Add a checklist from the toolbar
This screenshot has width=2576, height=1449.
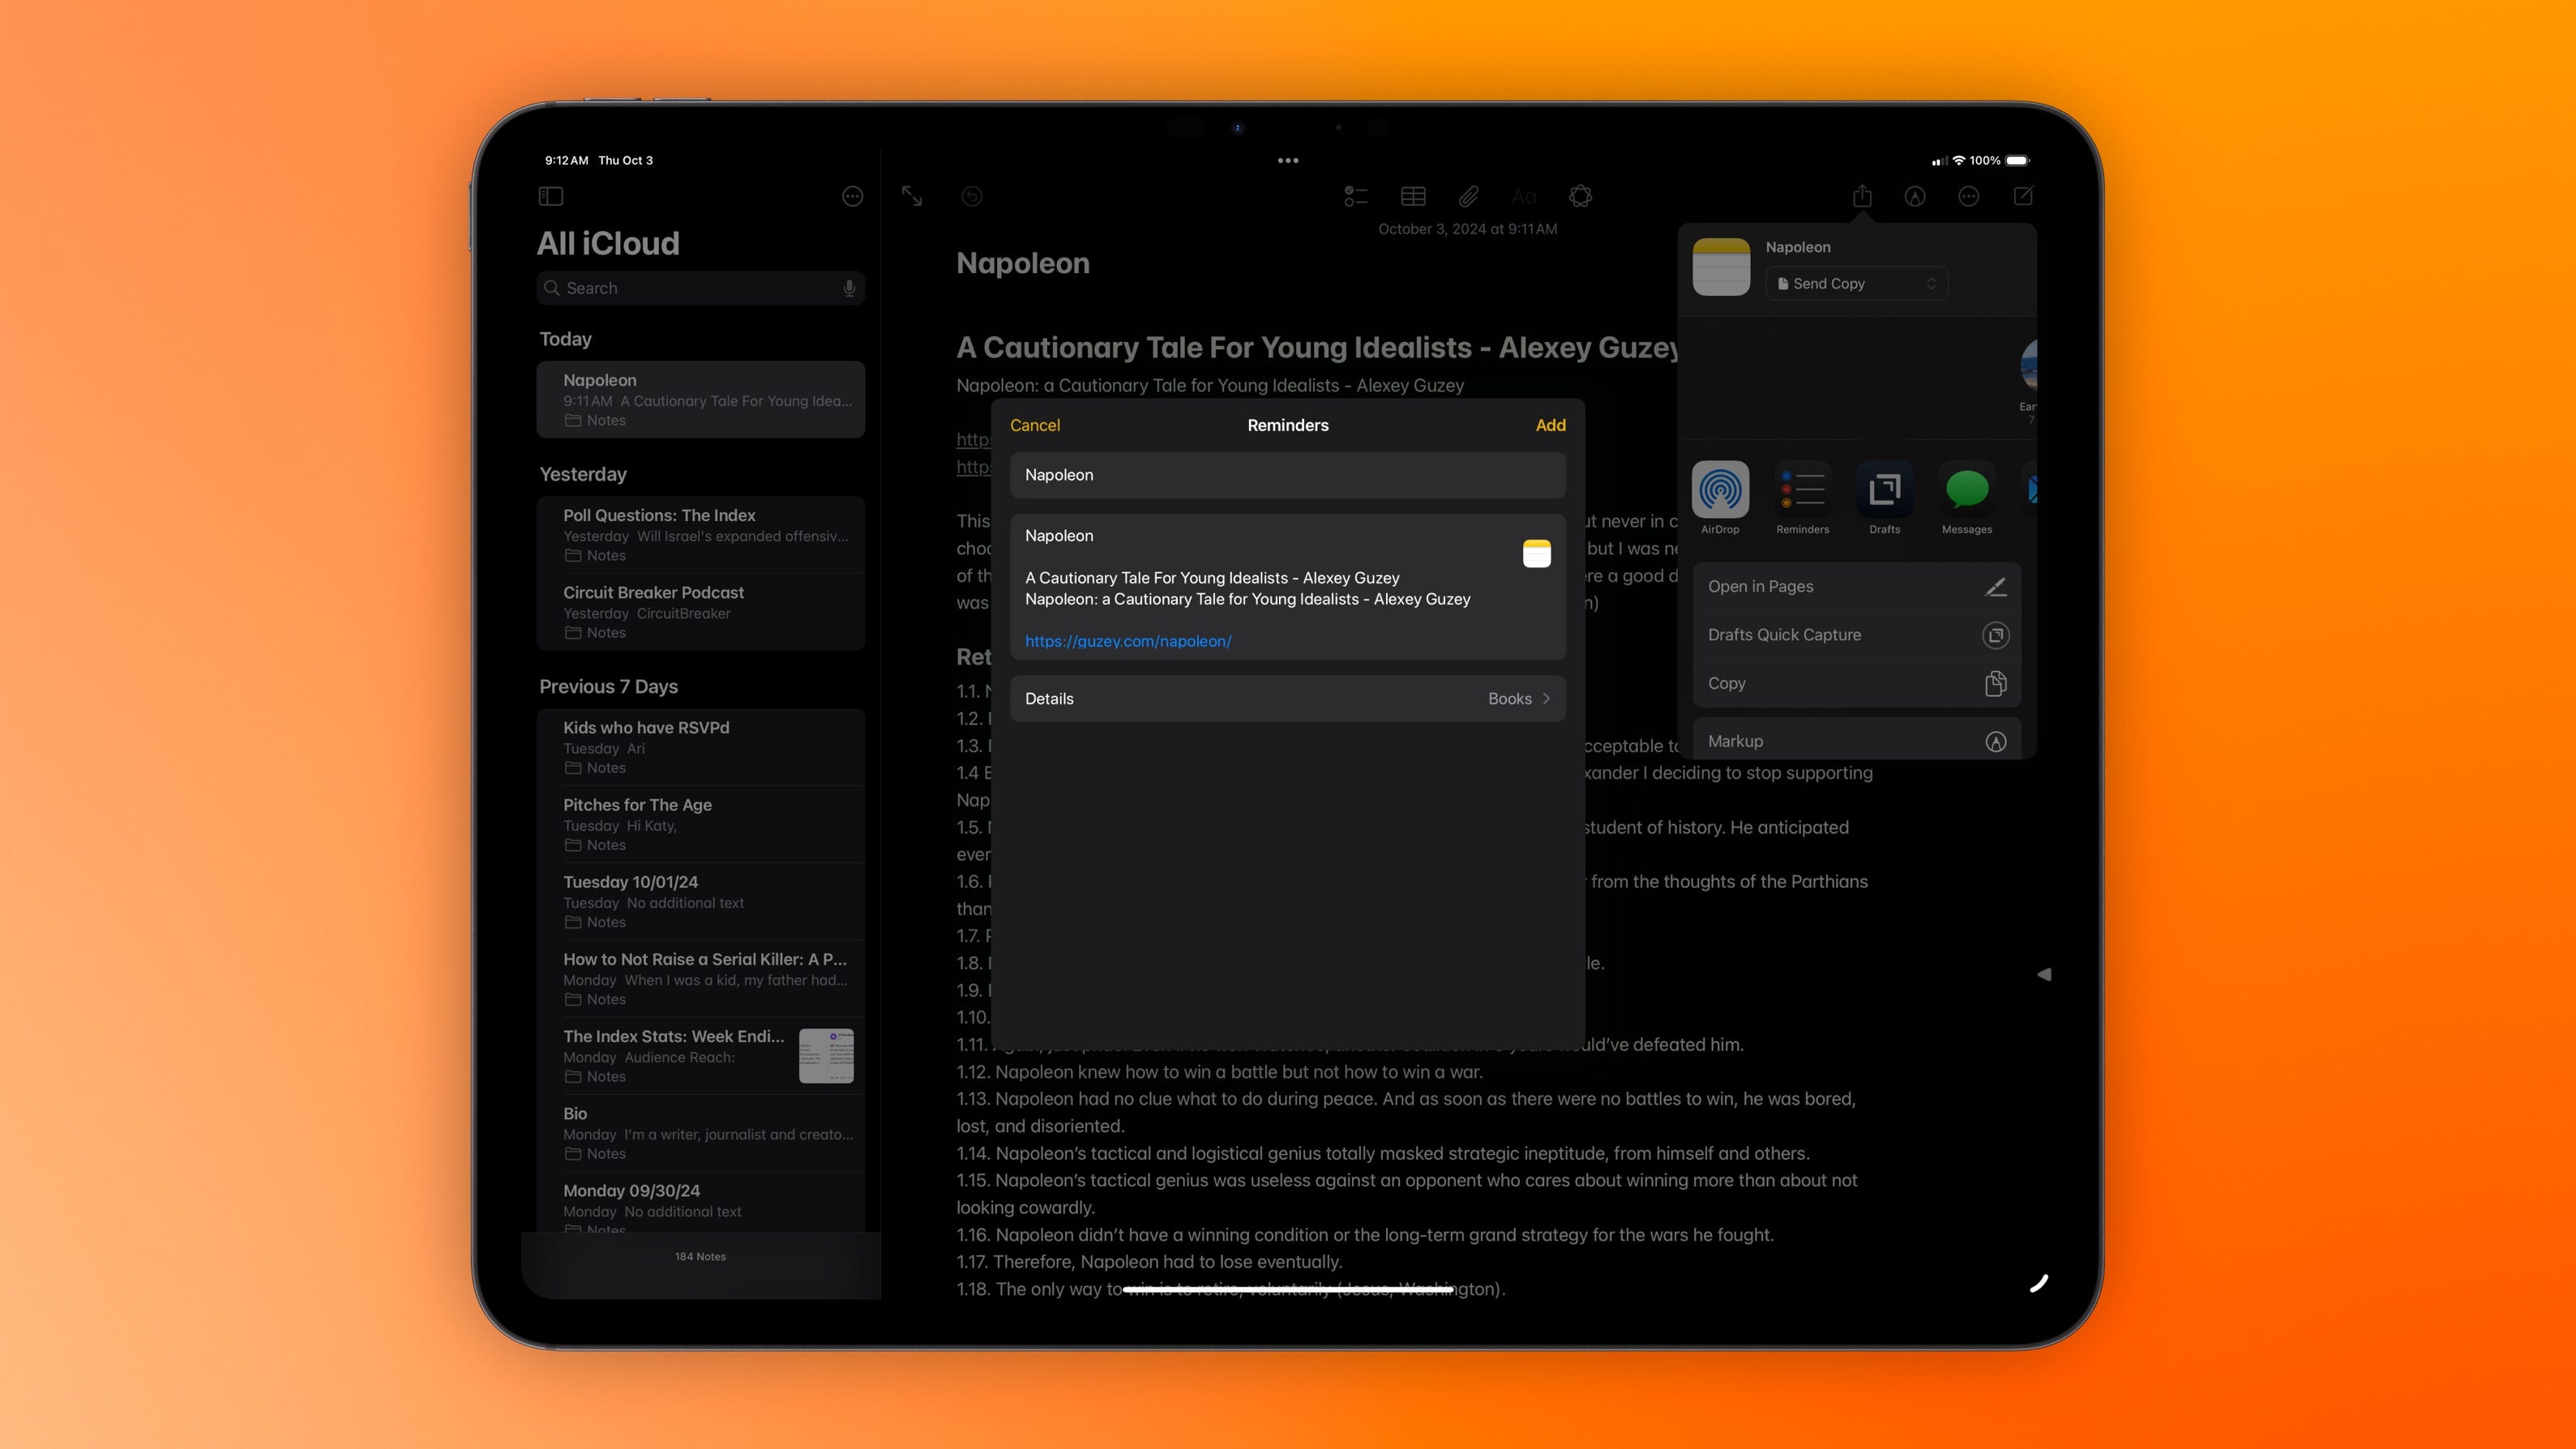click(x=1355, y=196)
